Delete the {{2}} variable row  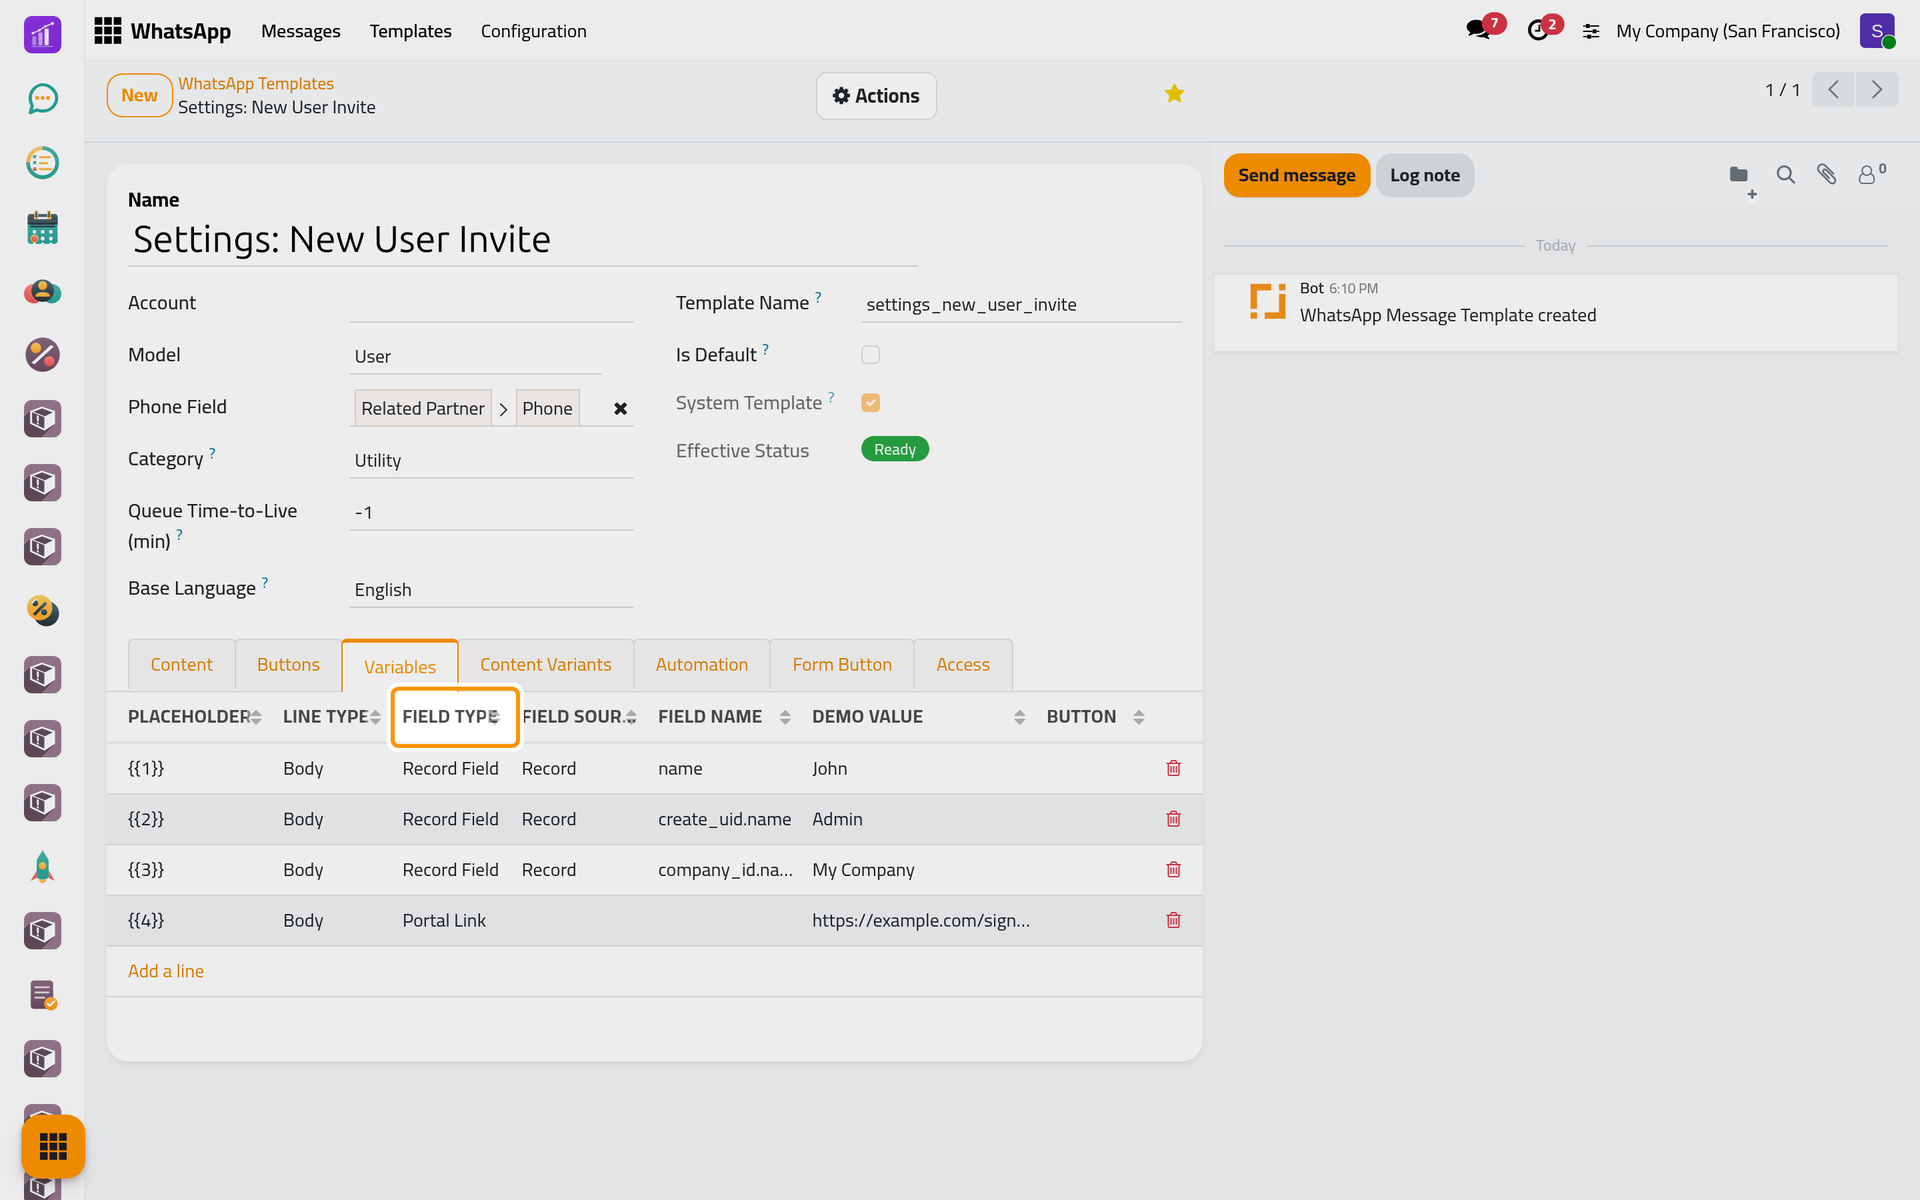coord(1173,819)
